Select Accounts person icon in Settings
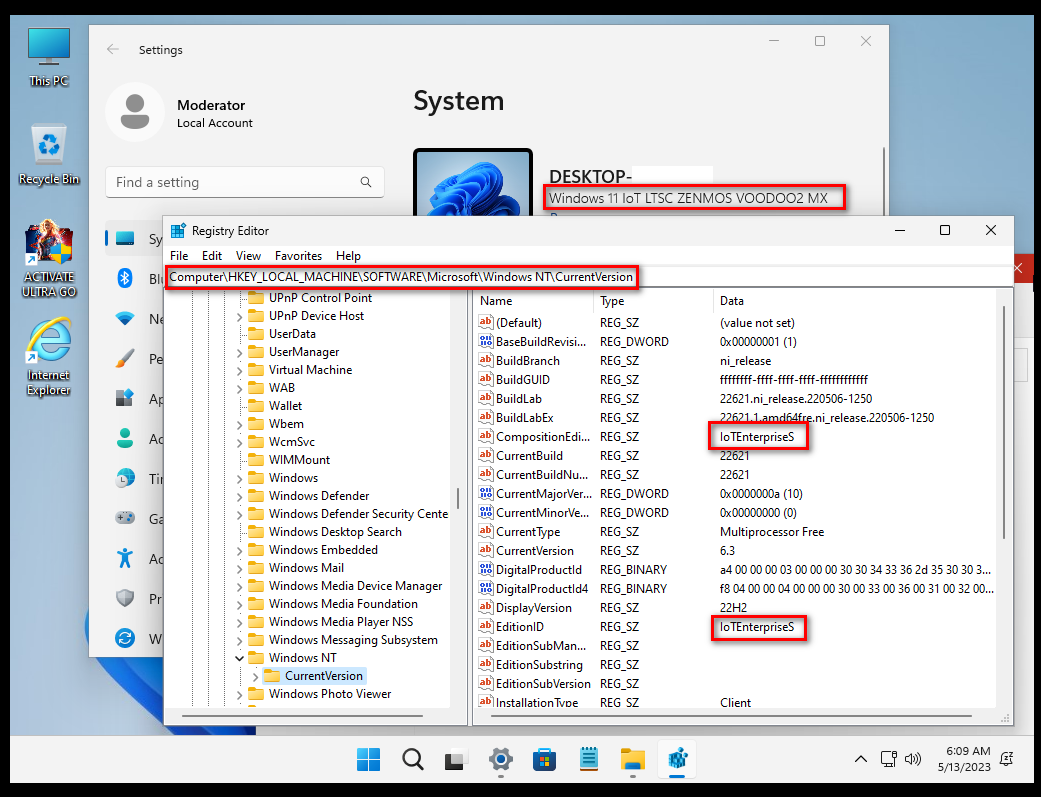 [x=125, y=438]
